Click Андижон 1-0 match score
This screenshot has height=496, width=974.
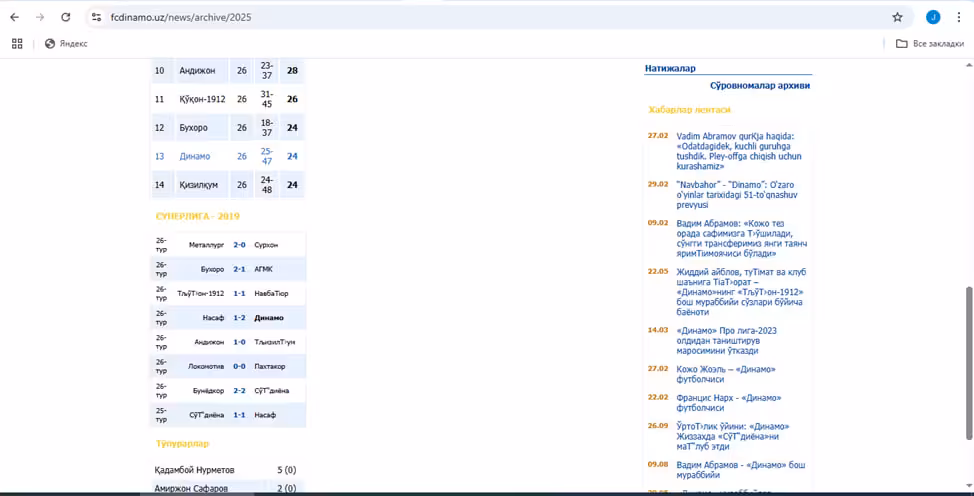239,342
